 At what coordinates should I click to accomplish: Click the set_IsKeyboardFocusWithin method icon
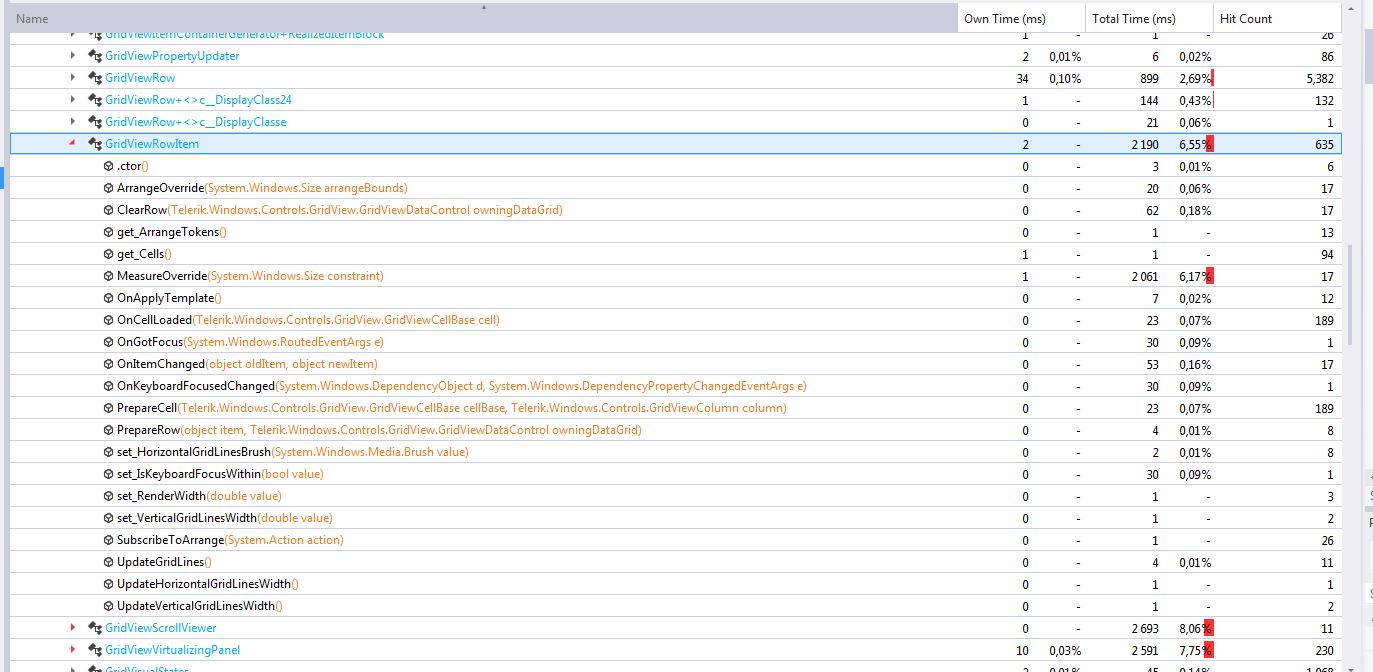click(108, 474)
